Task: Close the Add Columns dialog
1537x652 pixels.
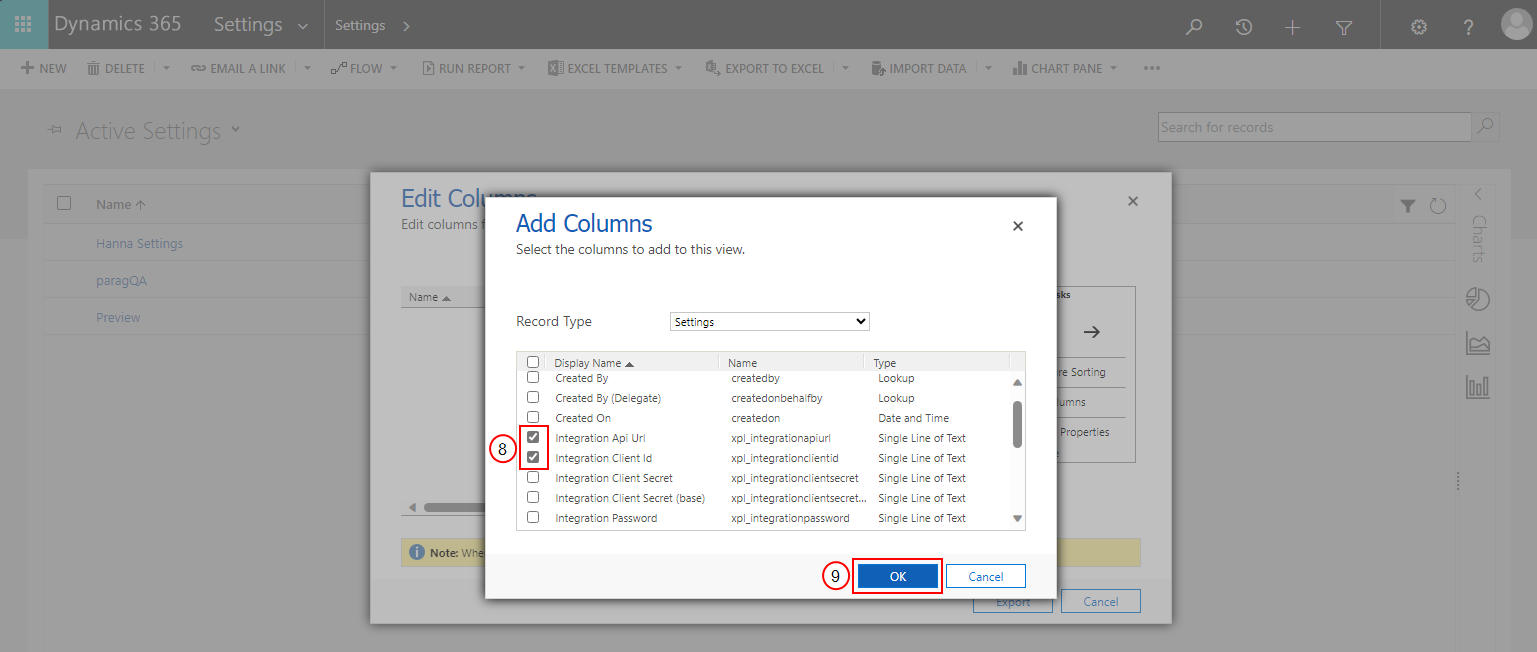Action: (x=1018, y=226)
